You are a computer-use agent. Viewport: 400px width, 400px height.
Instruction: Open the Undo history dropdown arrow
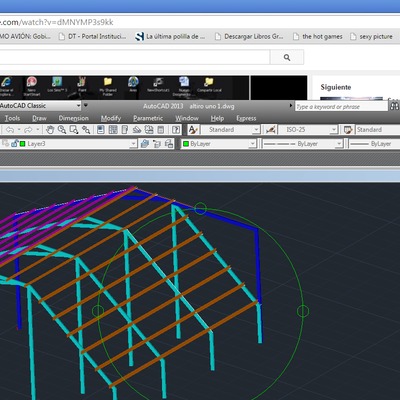(x=19, y=130)
